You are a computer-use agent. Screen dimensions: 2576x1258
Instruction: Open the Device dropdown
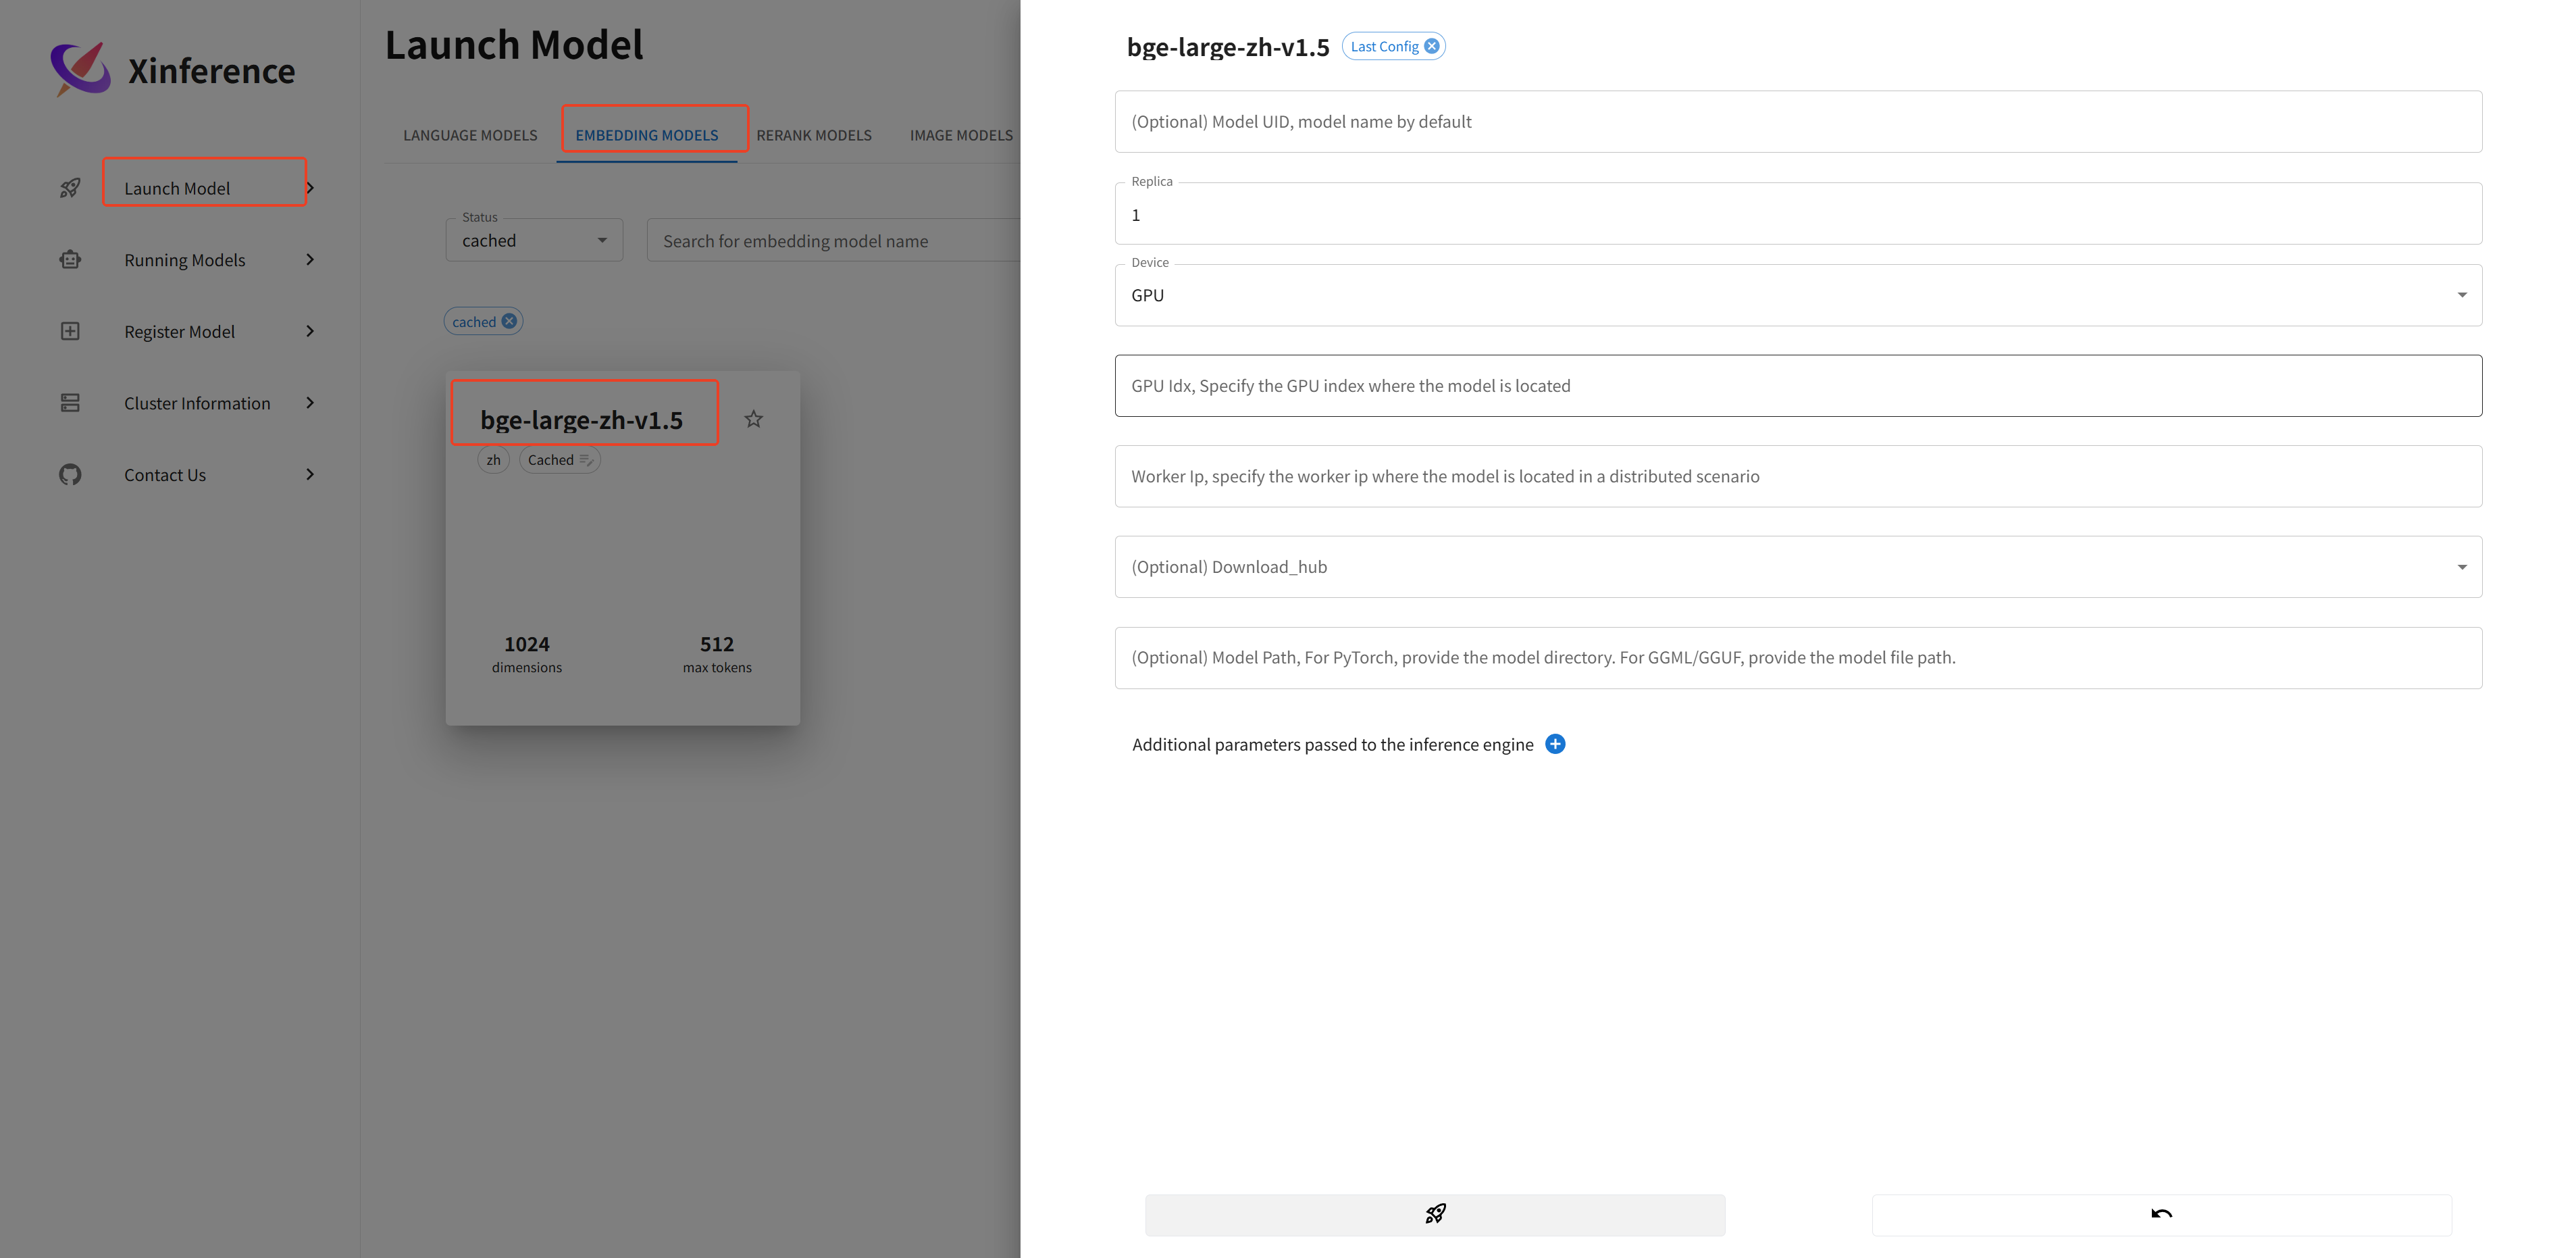pos(1797,295)
